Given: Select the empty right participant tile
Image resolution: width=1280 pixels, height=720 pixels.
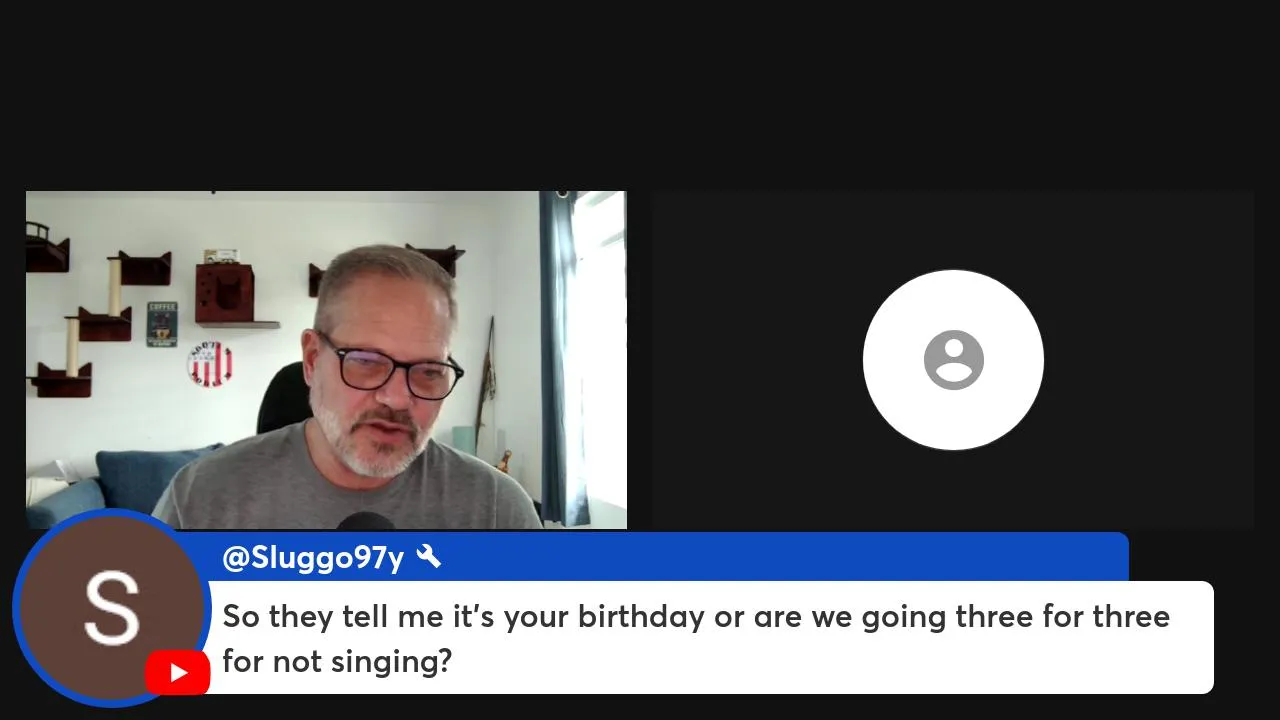Looking at the screenshot, I should [953, 360].
